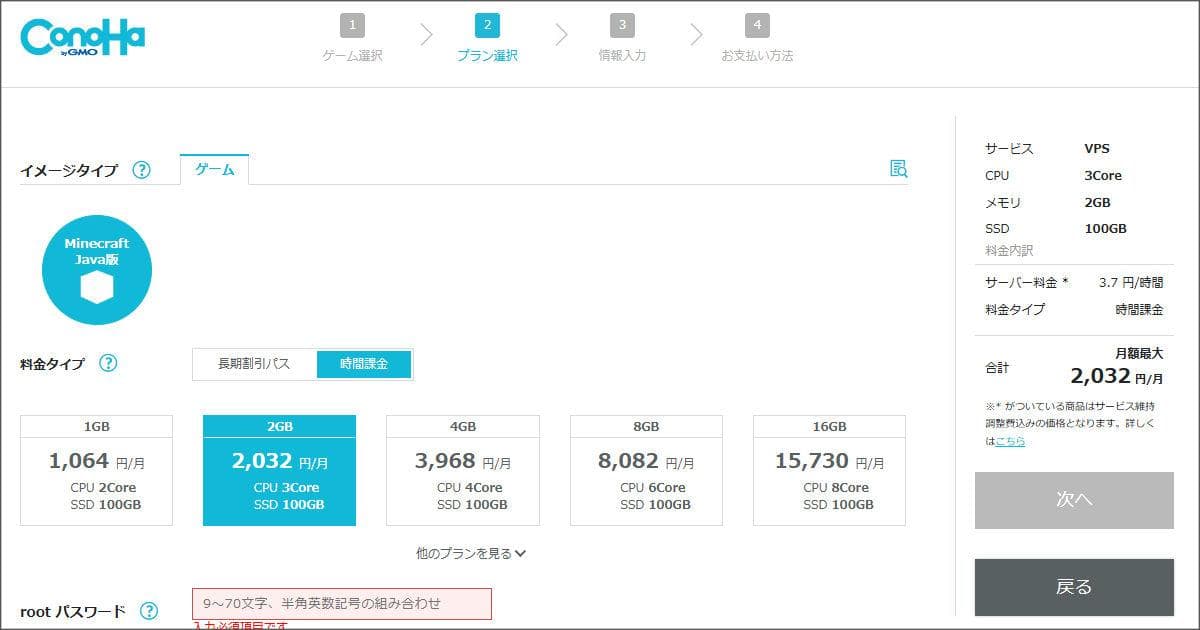Focus the root パスワード input field
The image size is (1200, 630).
point(342,604)
